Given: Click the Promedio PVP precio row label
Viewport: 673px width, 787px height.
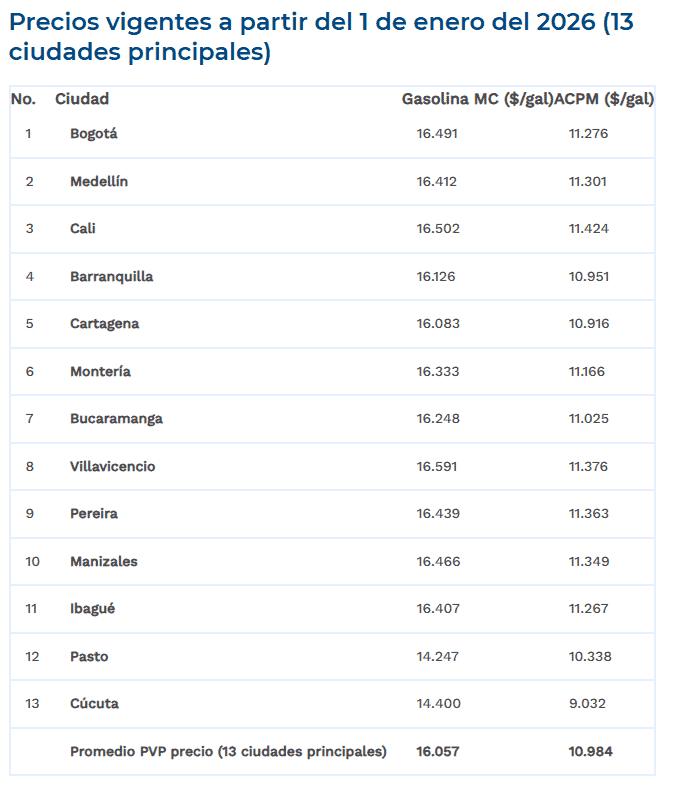Looking at the screenshot, I should point(228,752).
